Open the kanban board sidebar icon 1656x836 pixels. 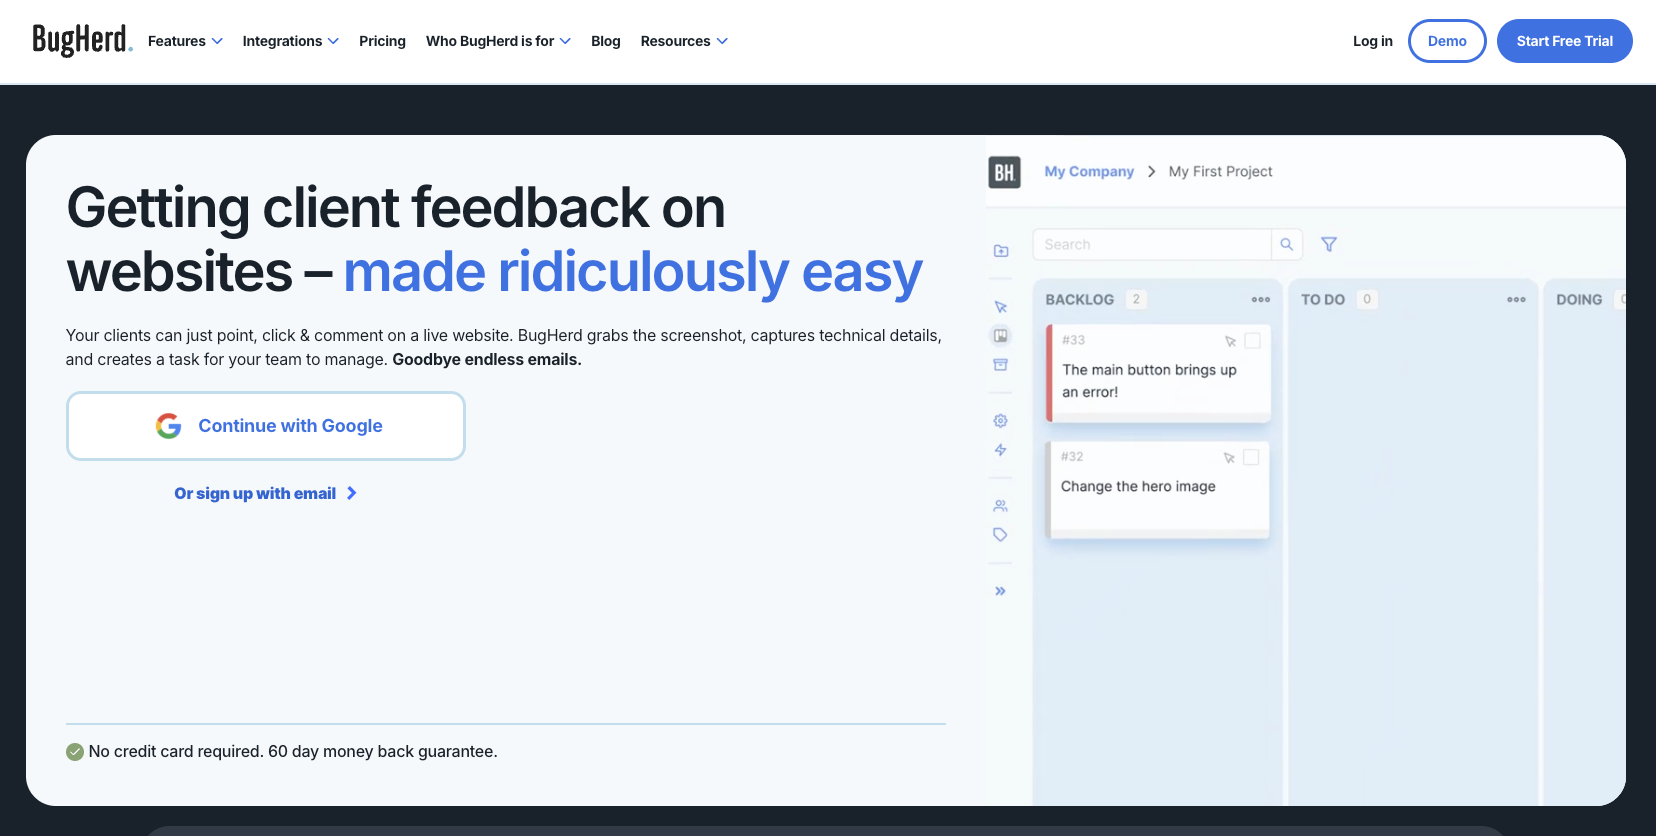(x=1001, y=336)
